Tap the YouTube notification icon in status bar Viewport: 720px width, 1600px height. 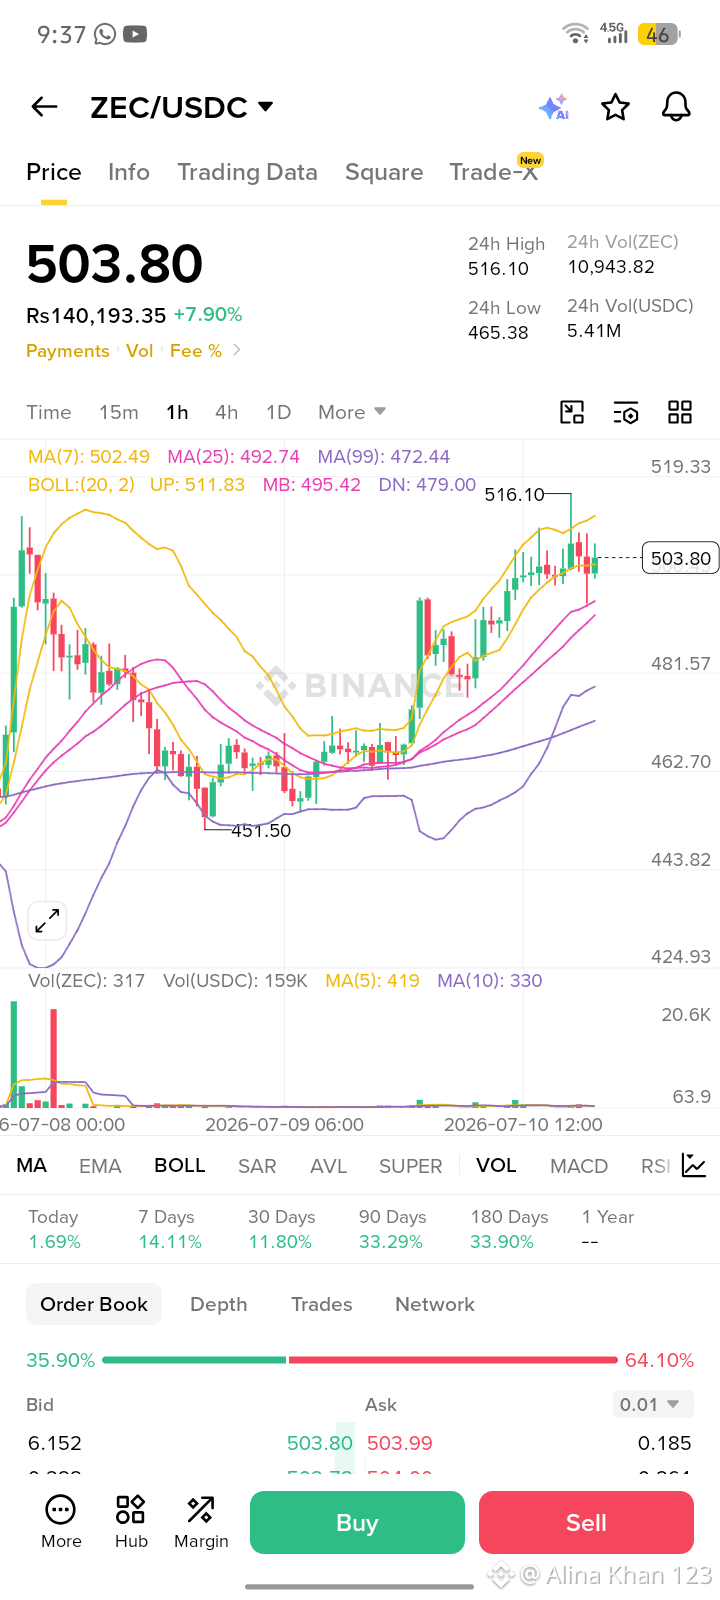click(x=135, y=35)
